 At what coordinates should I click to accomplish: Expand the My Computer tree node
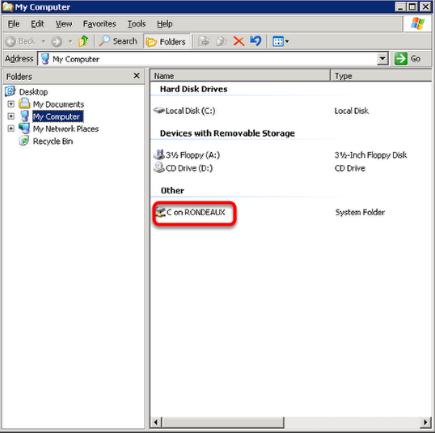[11, 116]
